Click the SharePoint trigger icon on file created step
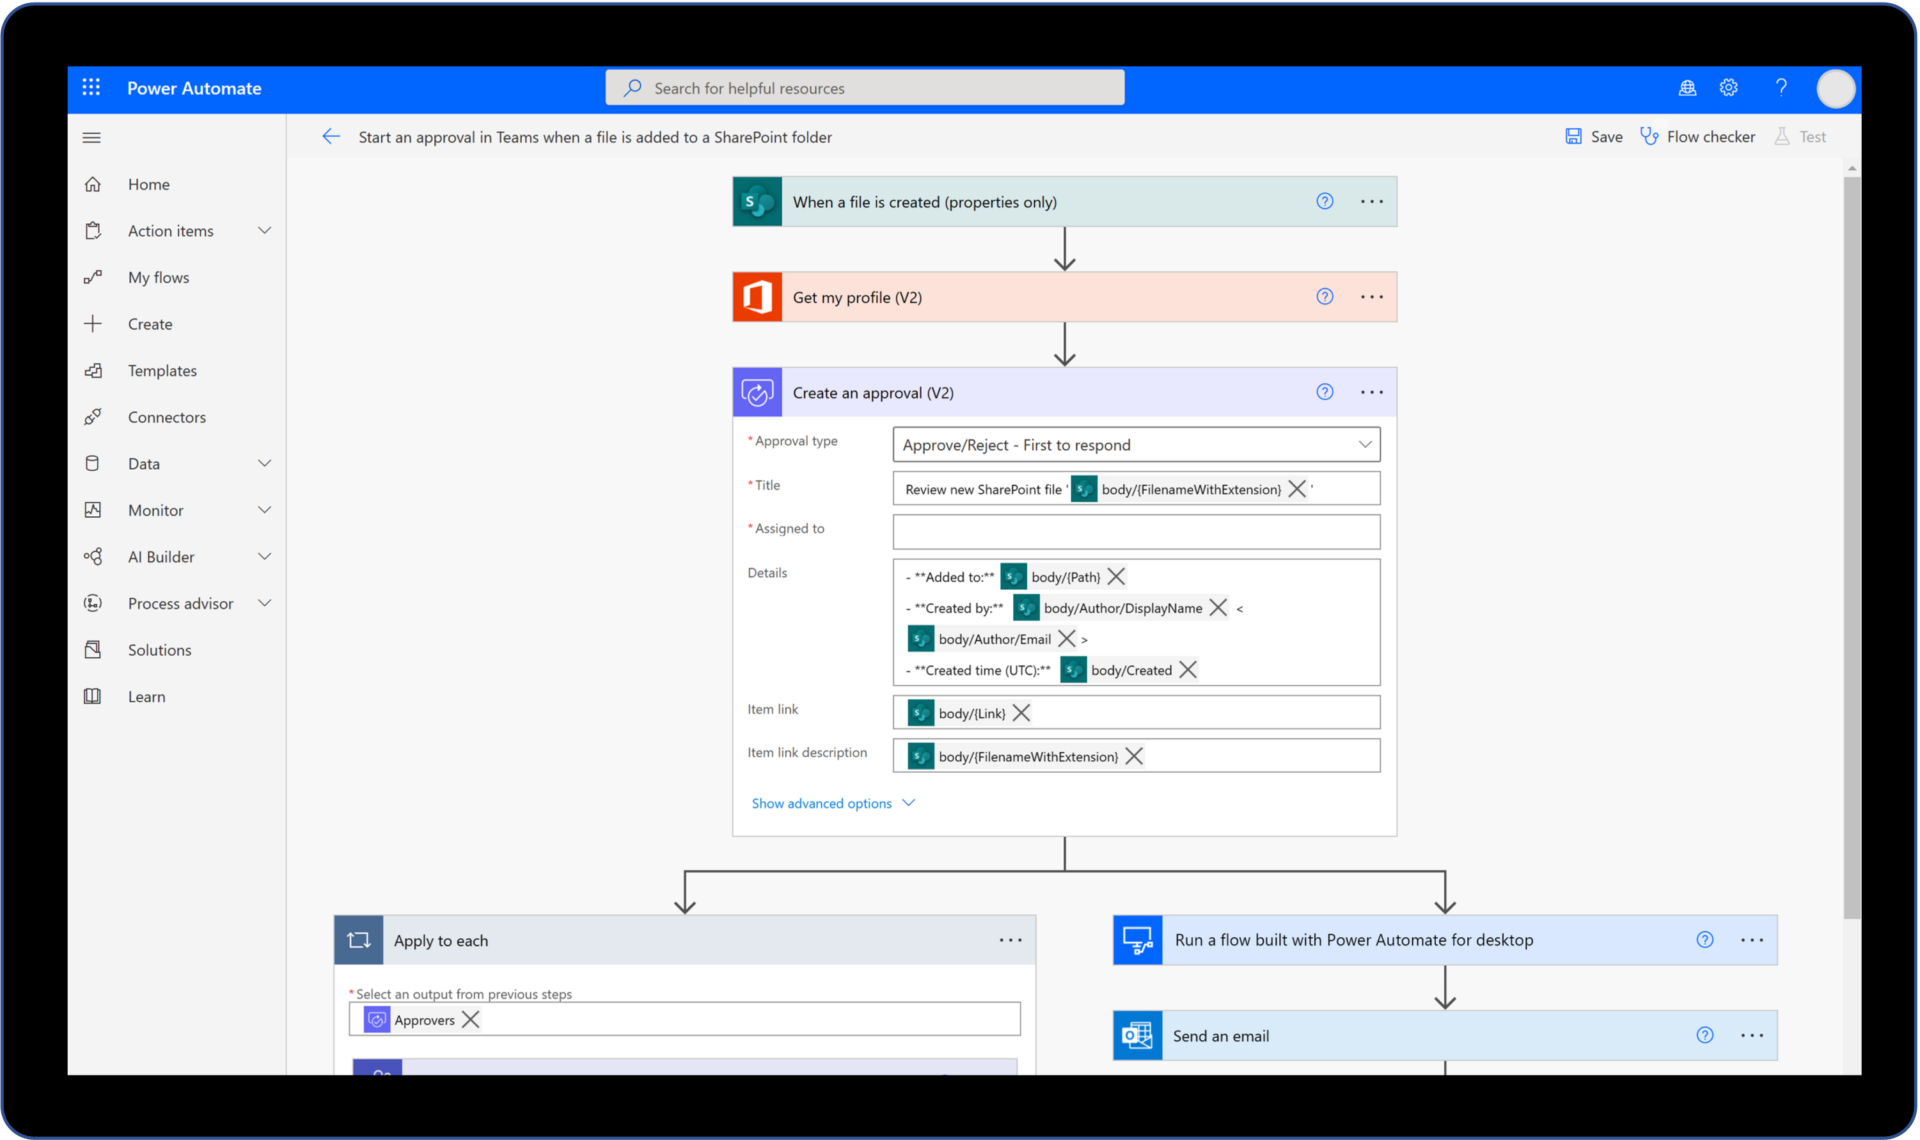 757,201
